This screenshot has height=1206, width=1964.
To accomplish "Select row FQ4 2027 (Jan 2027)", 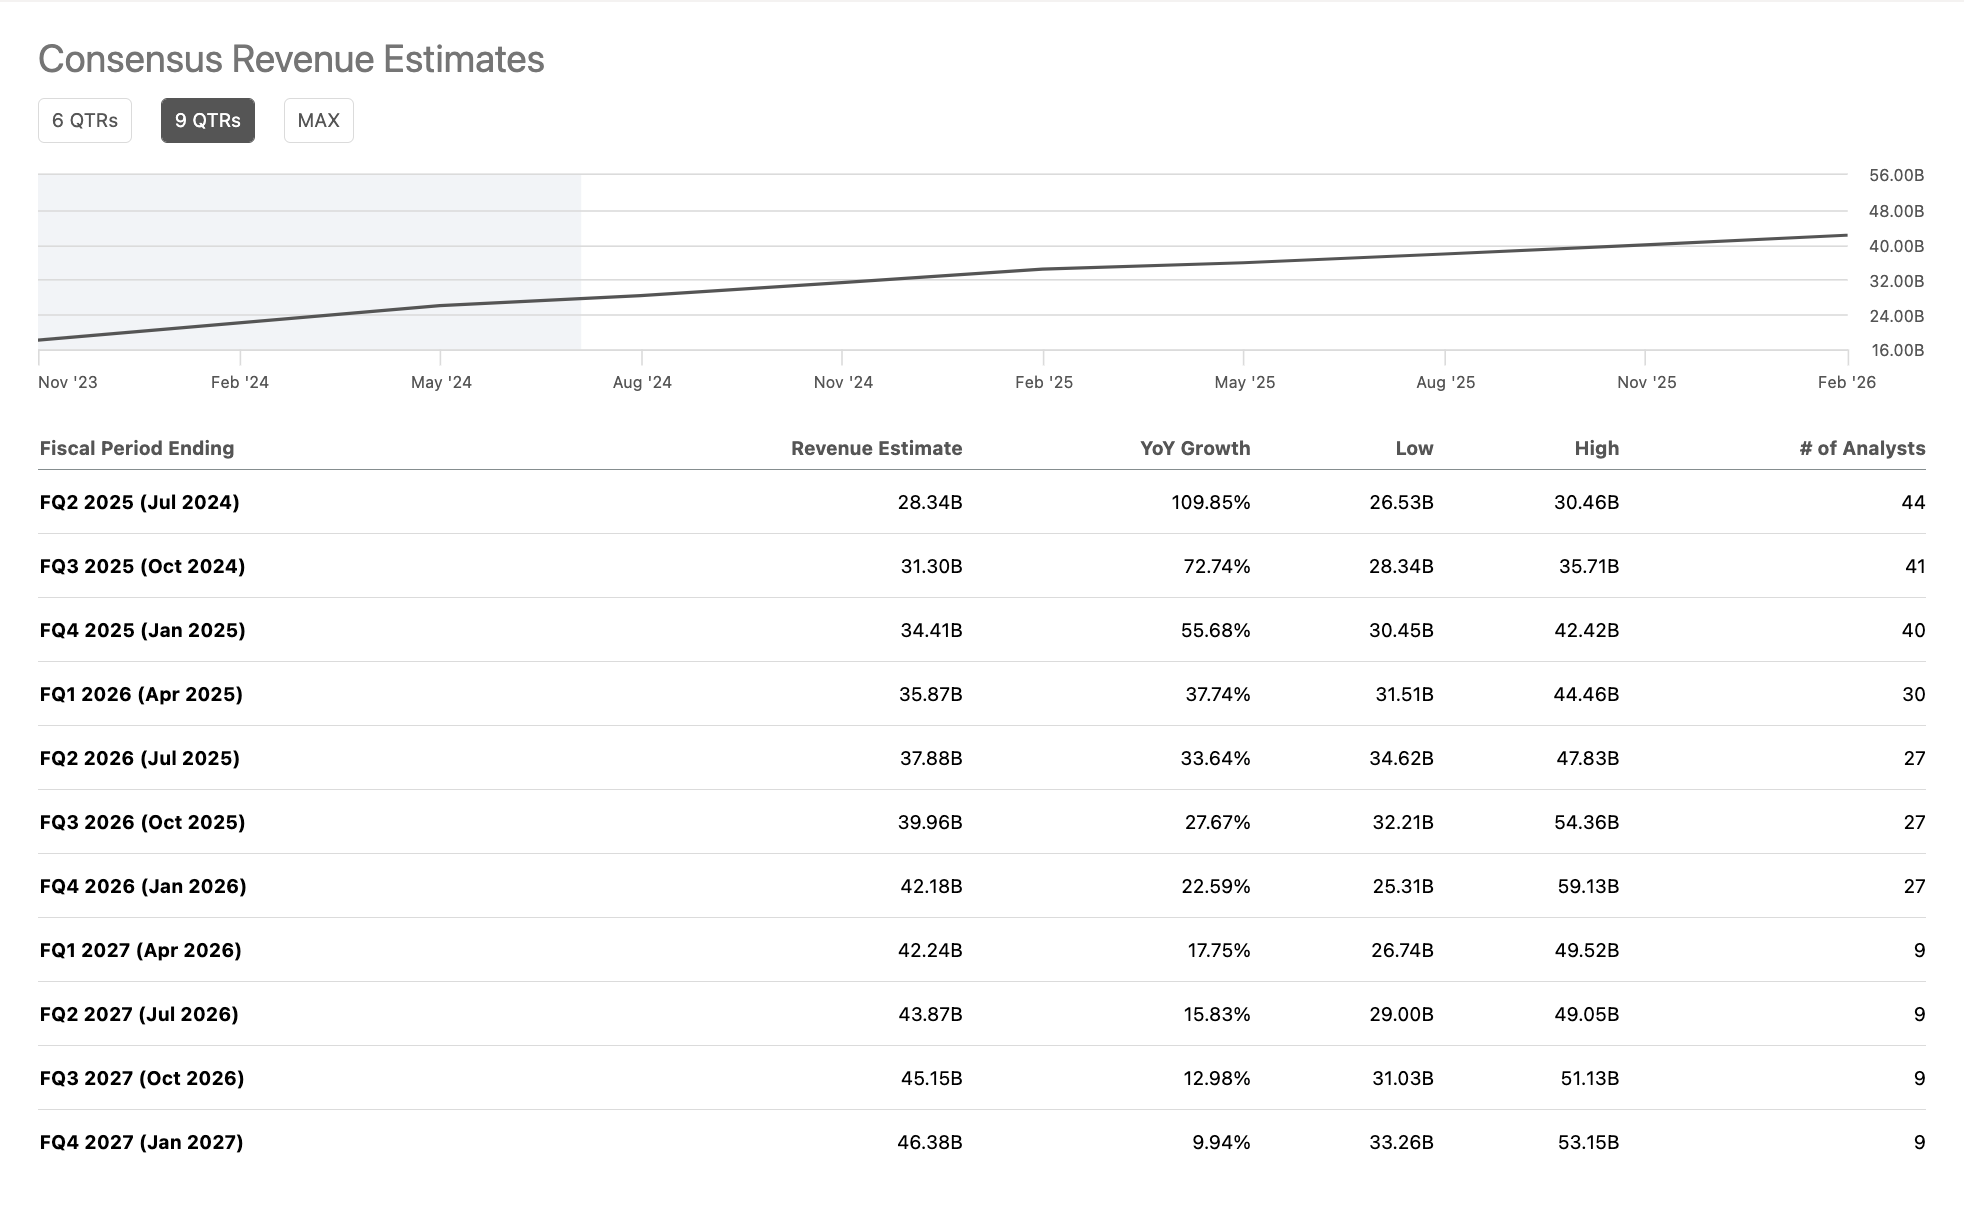I will point(982,1142).
